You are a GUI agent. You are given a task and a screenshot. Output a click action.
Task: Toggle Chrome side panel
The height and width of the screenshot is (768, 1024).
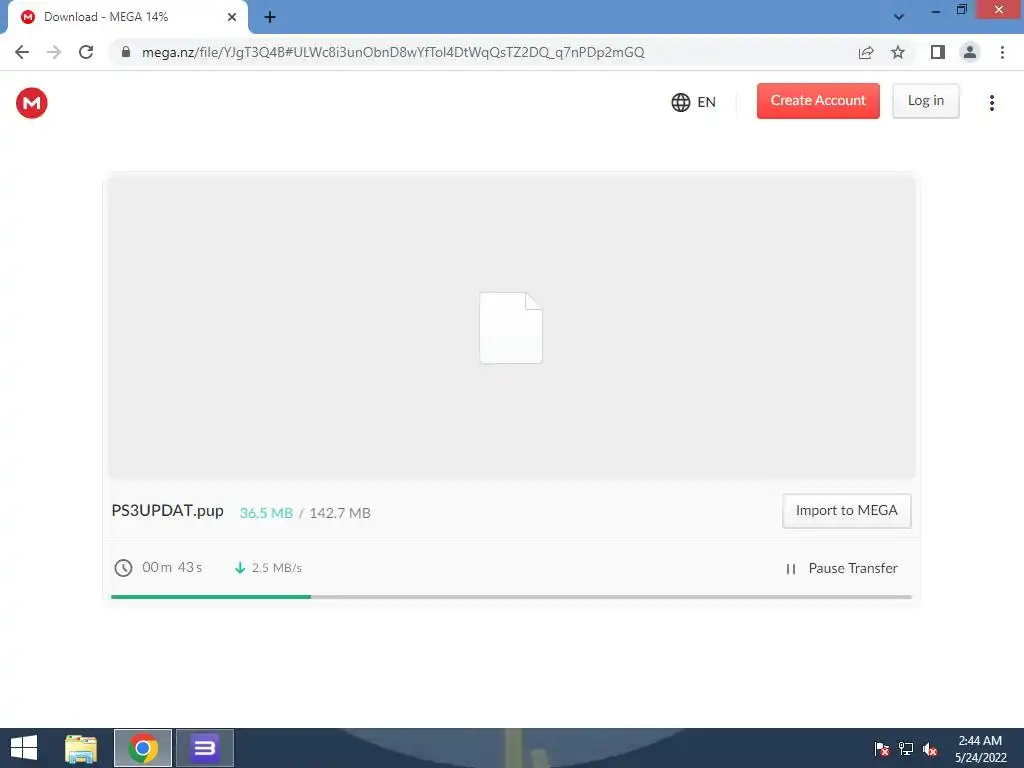[x=938, y=52]
